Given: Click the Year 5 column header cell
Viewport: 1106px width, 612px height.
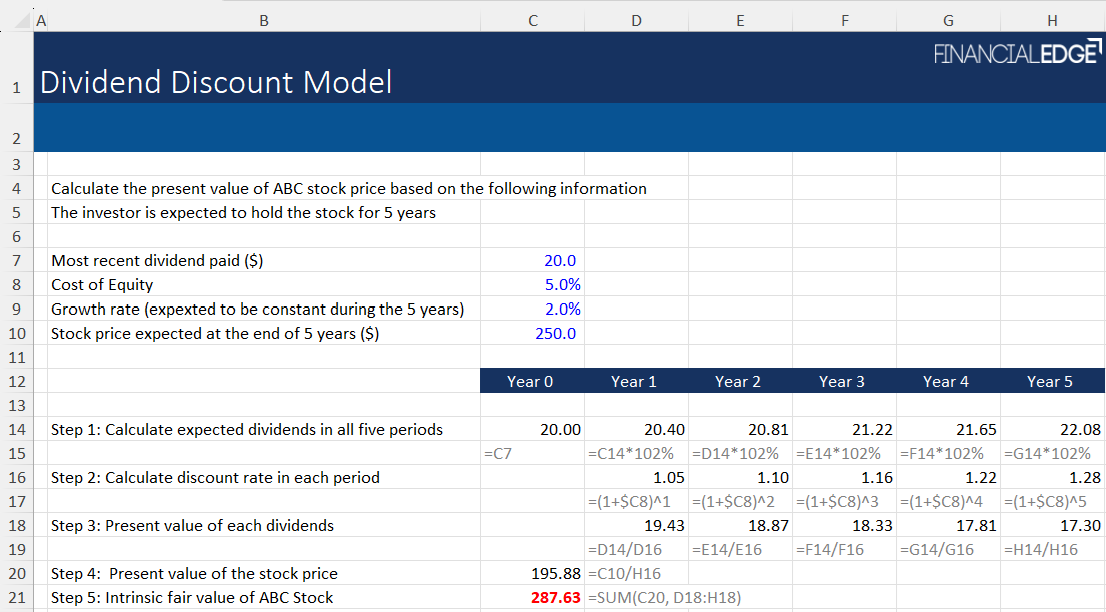Looking at the screenshot, I should pos(1048,381).
